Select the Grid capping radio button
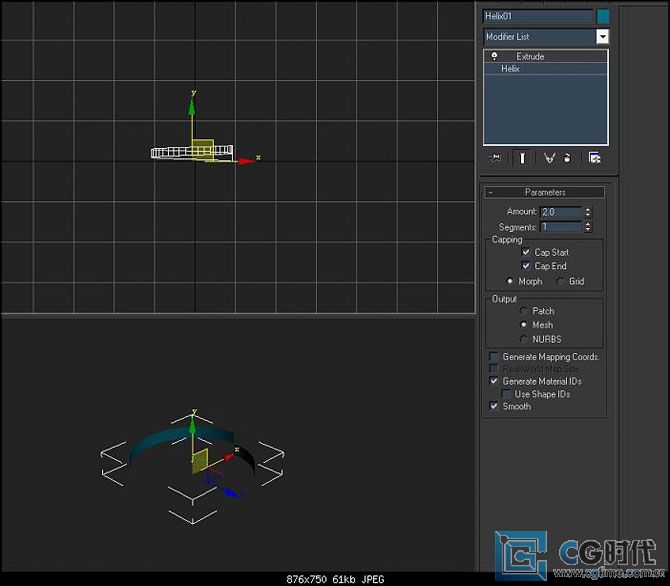Image resolution: width=670 pixels, height=586 pixels. click(x=560, y=281)
